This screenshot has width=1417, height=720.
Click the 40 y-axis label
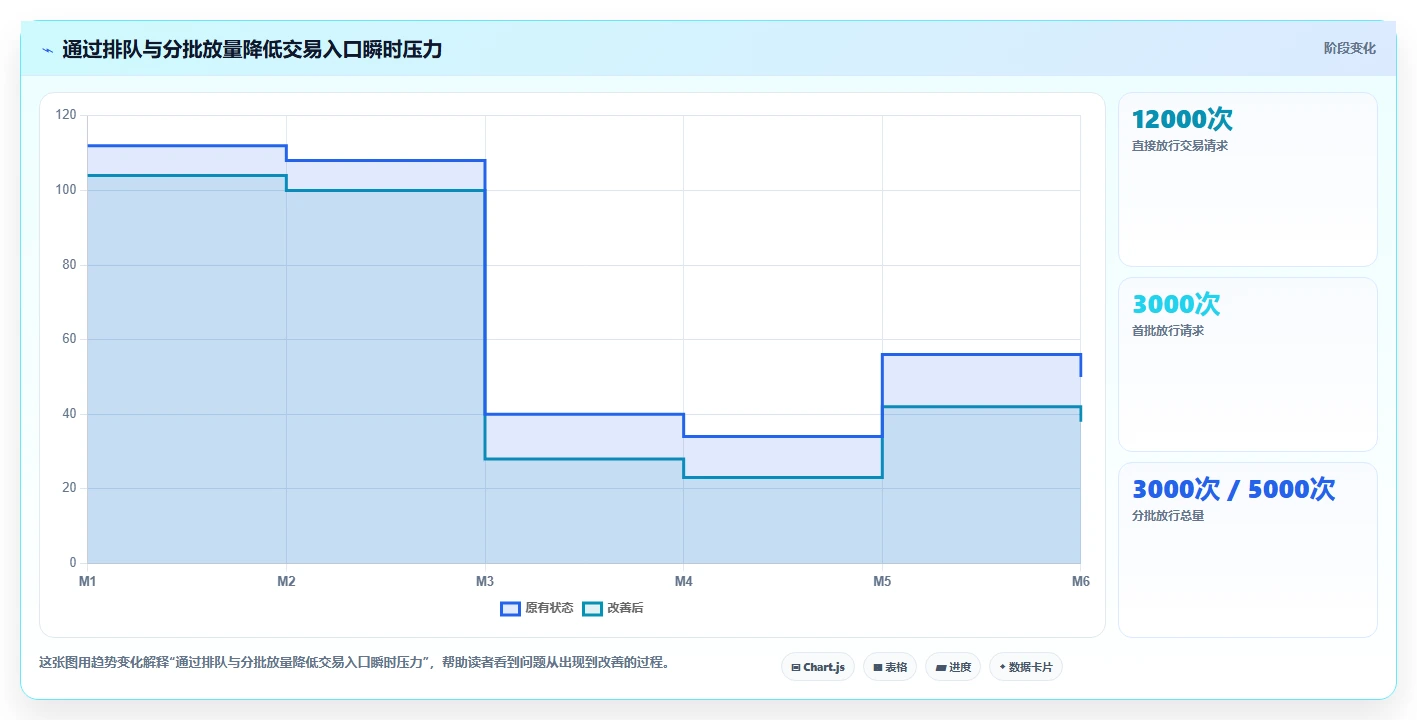[69, 414]
